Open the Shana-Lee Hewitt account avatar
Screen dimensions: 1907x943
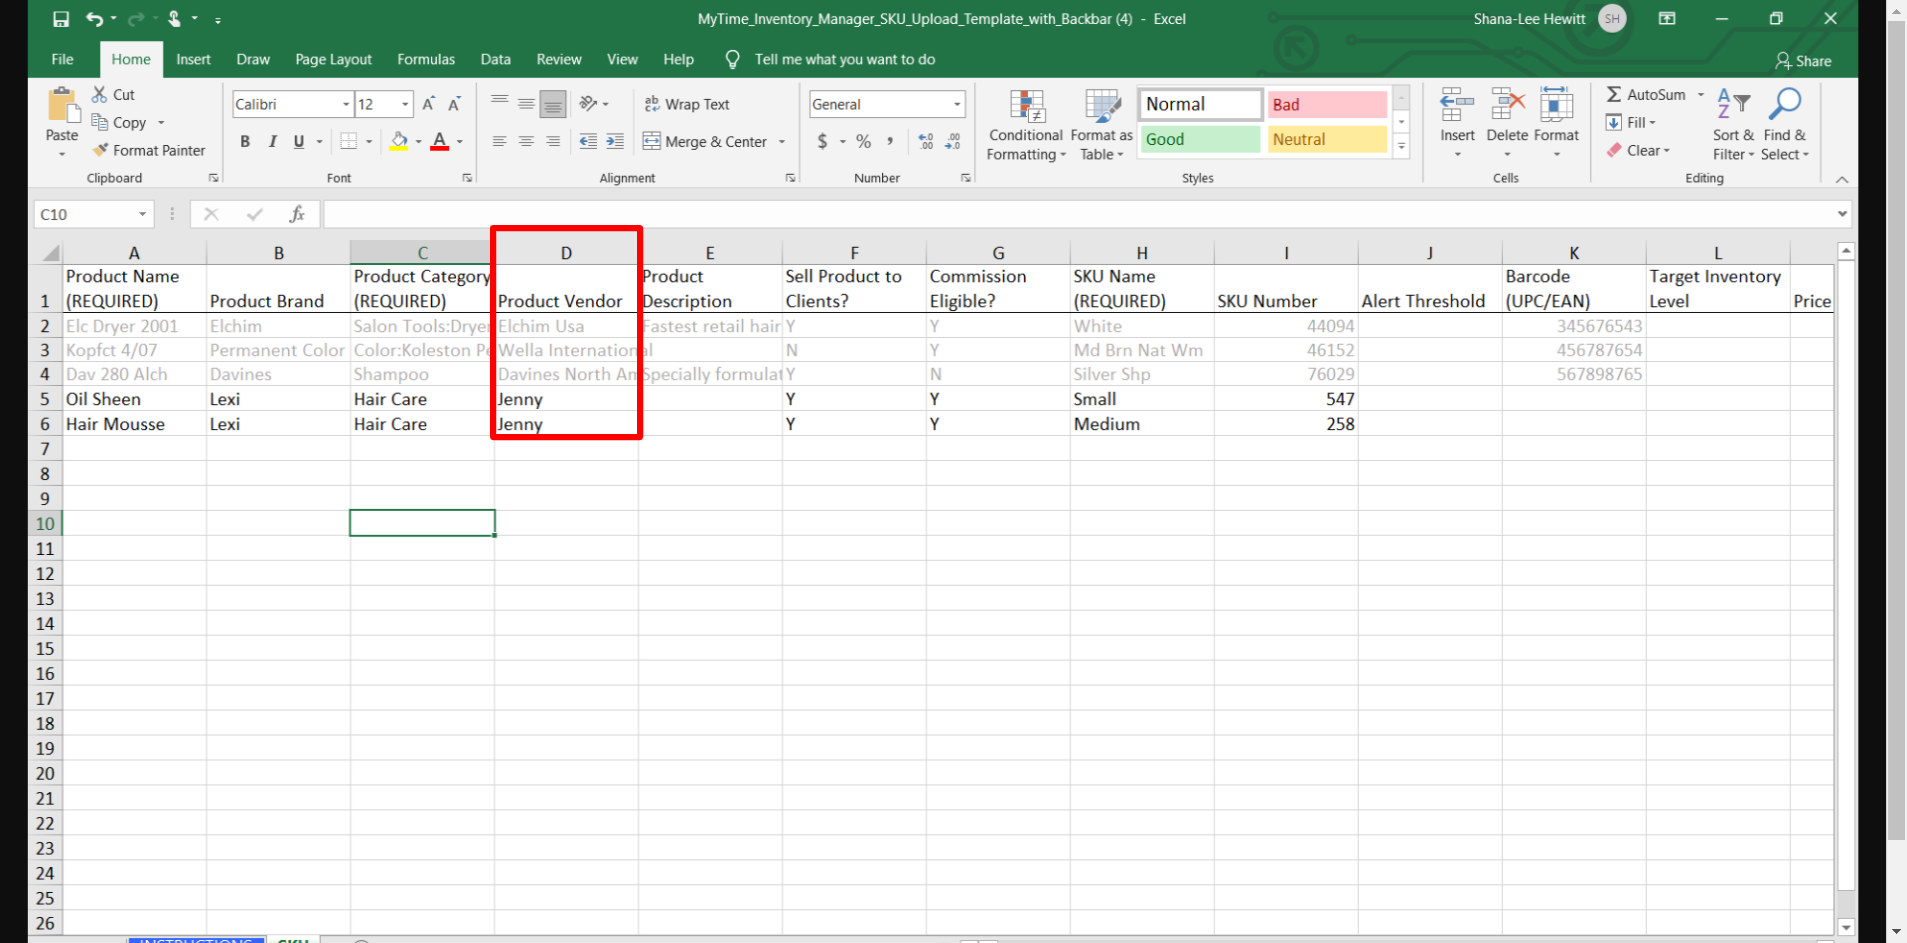tap(1612, 19)
